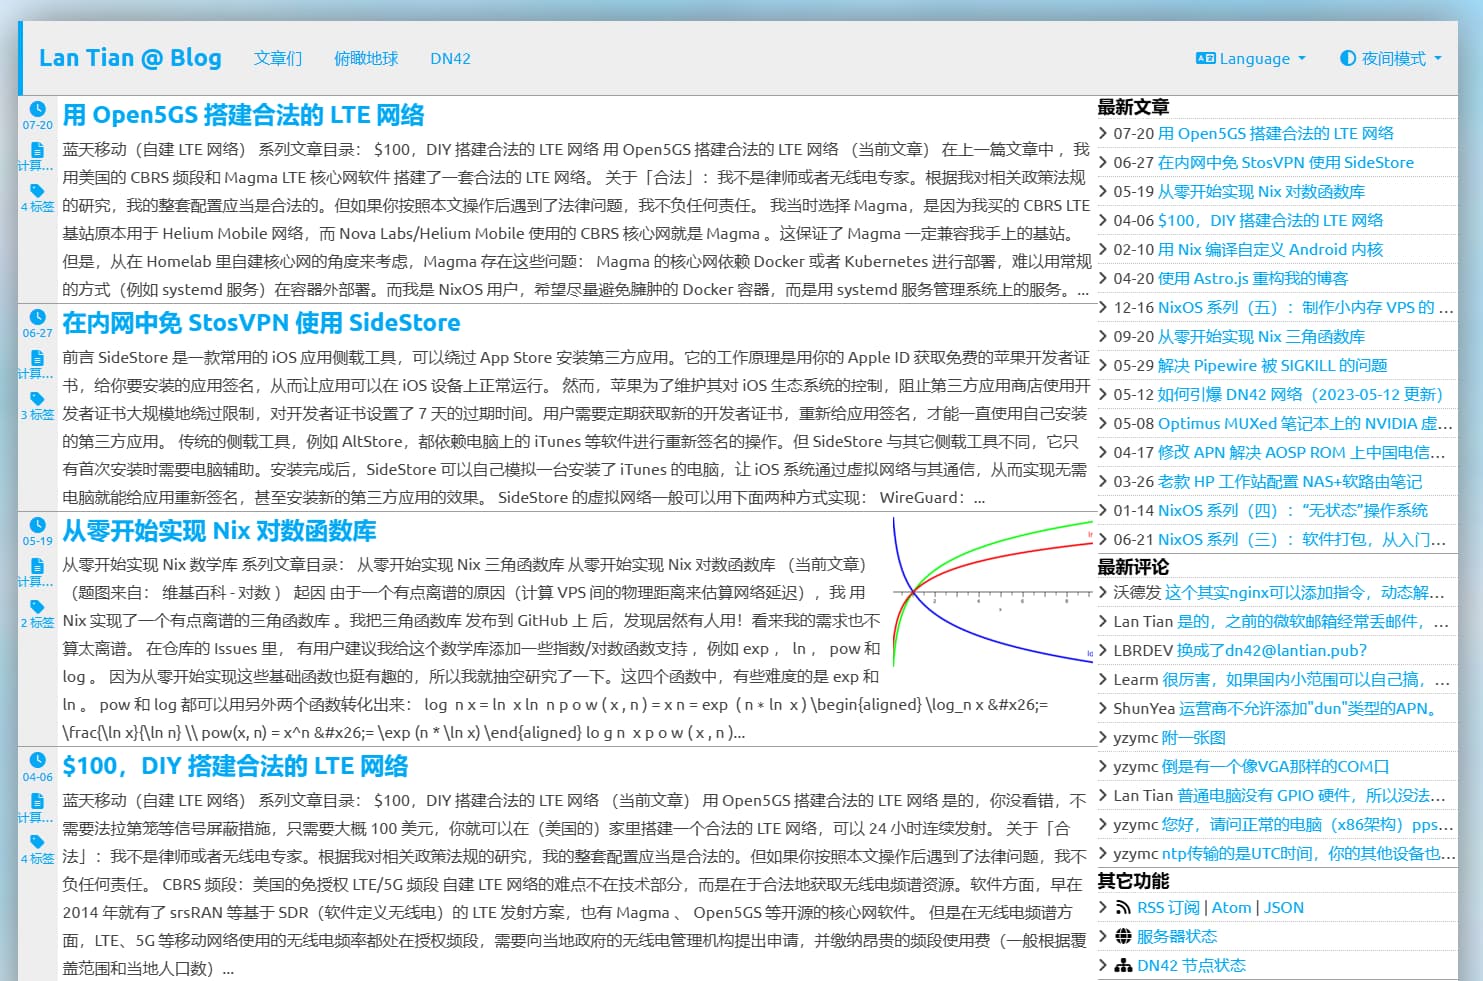Click the 计算 category document icon on first article
Screen dimensions: 1483x981
pyautogui.click(x=37, y=151)
